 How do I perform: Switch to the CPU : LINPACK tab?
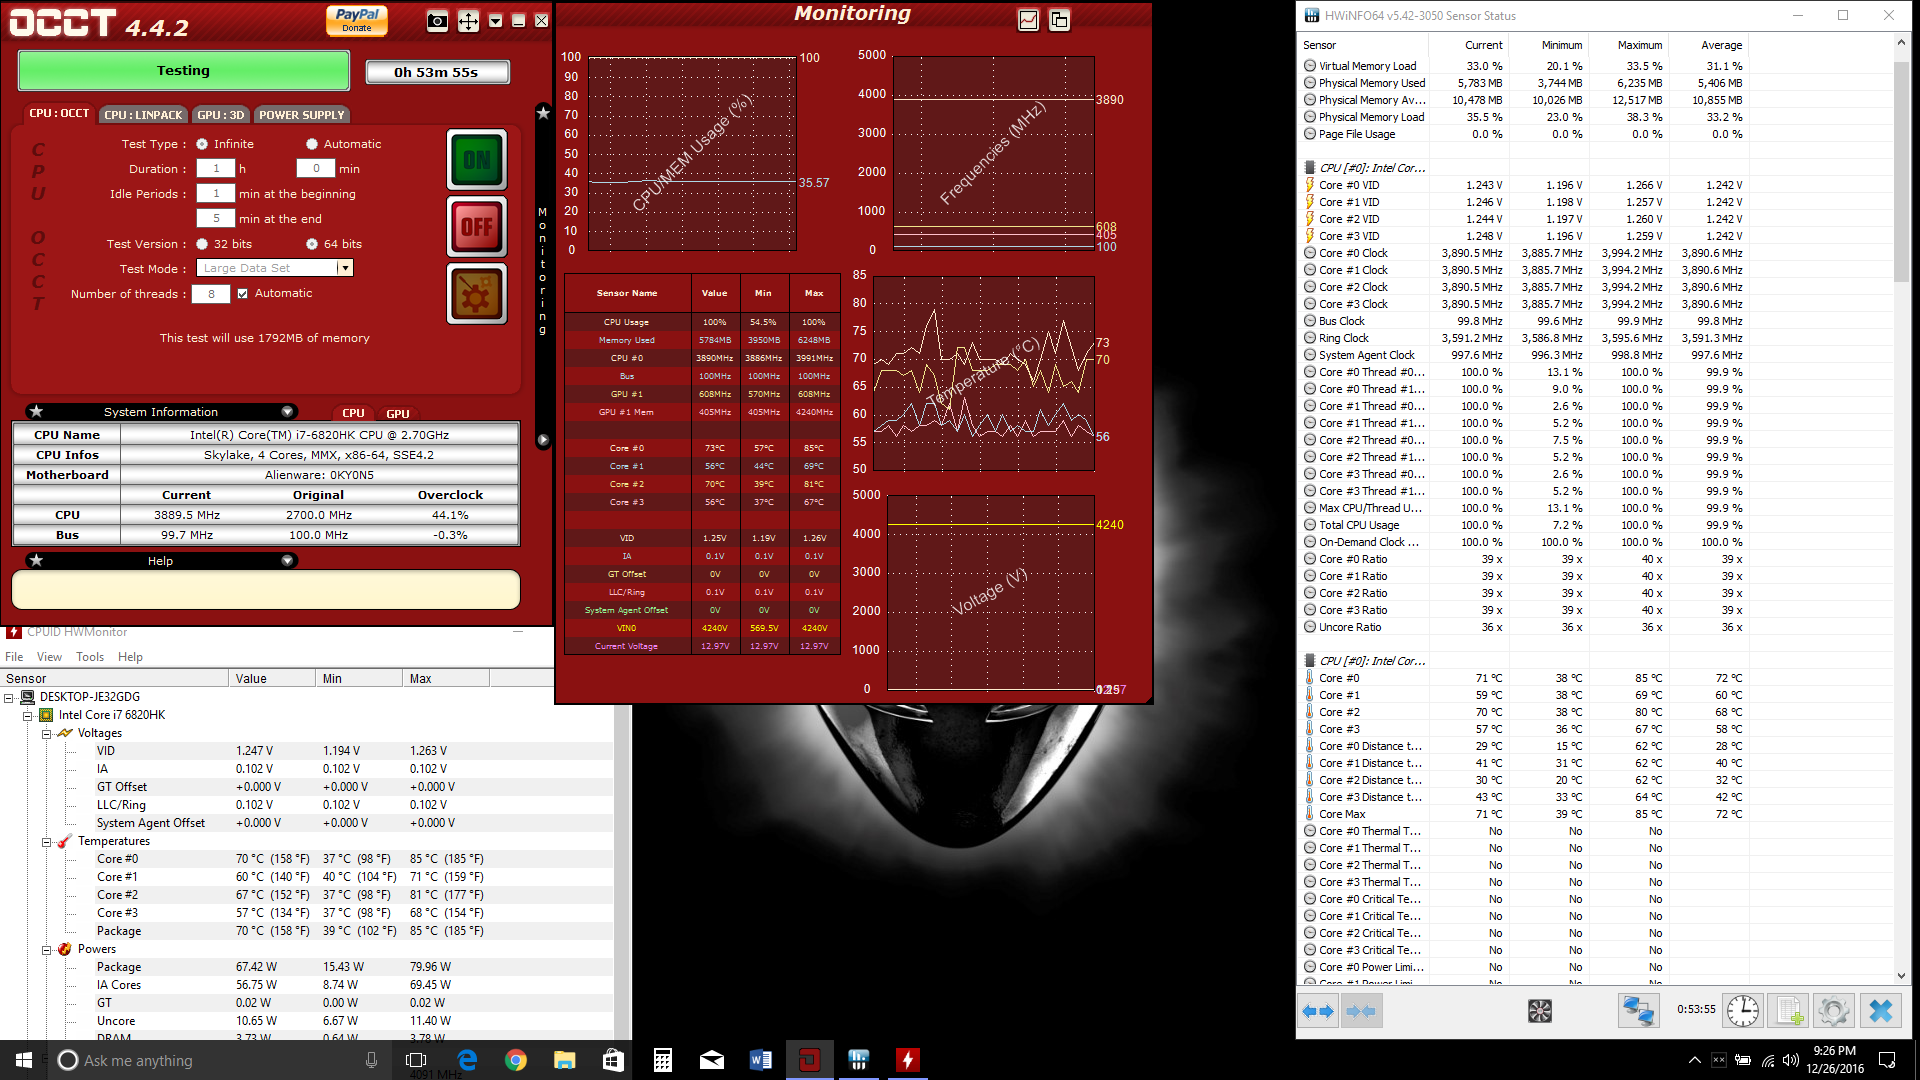[143, 115]
